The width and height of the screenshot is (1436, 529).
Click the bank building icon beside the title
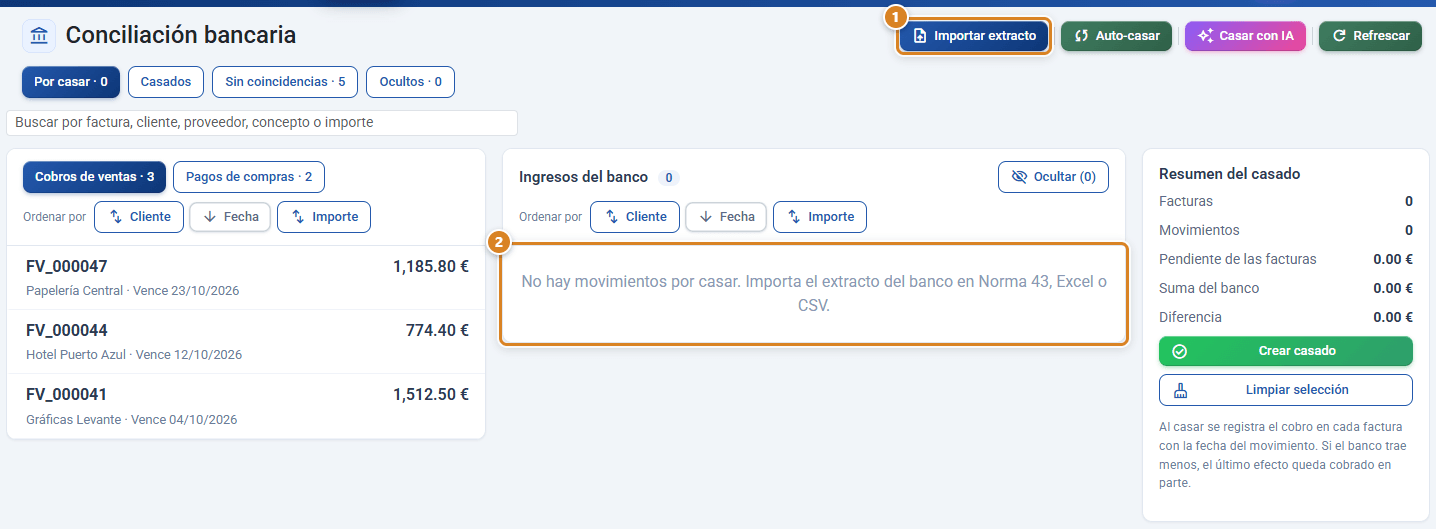tap(39, 36)
